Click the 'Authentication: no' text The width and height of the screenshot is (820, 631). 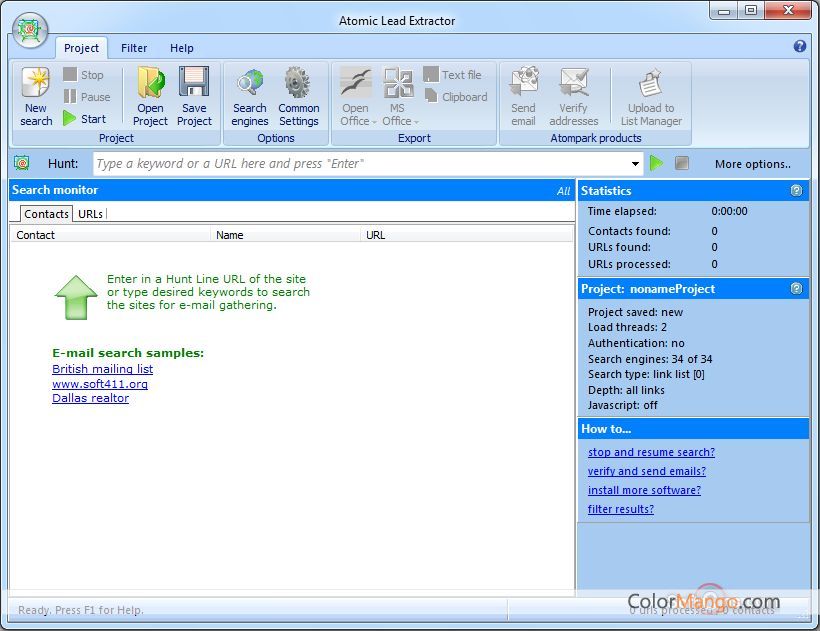tap(636, 343)
